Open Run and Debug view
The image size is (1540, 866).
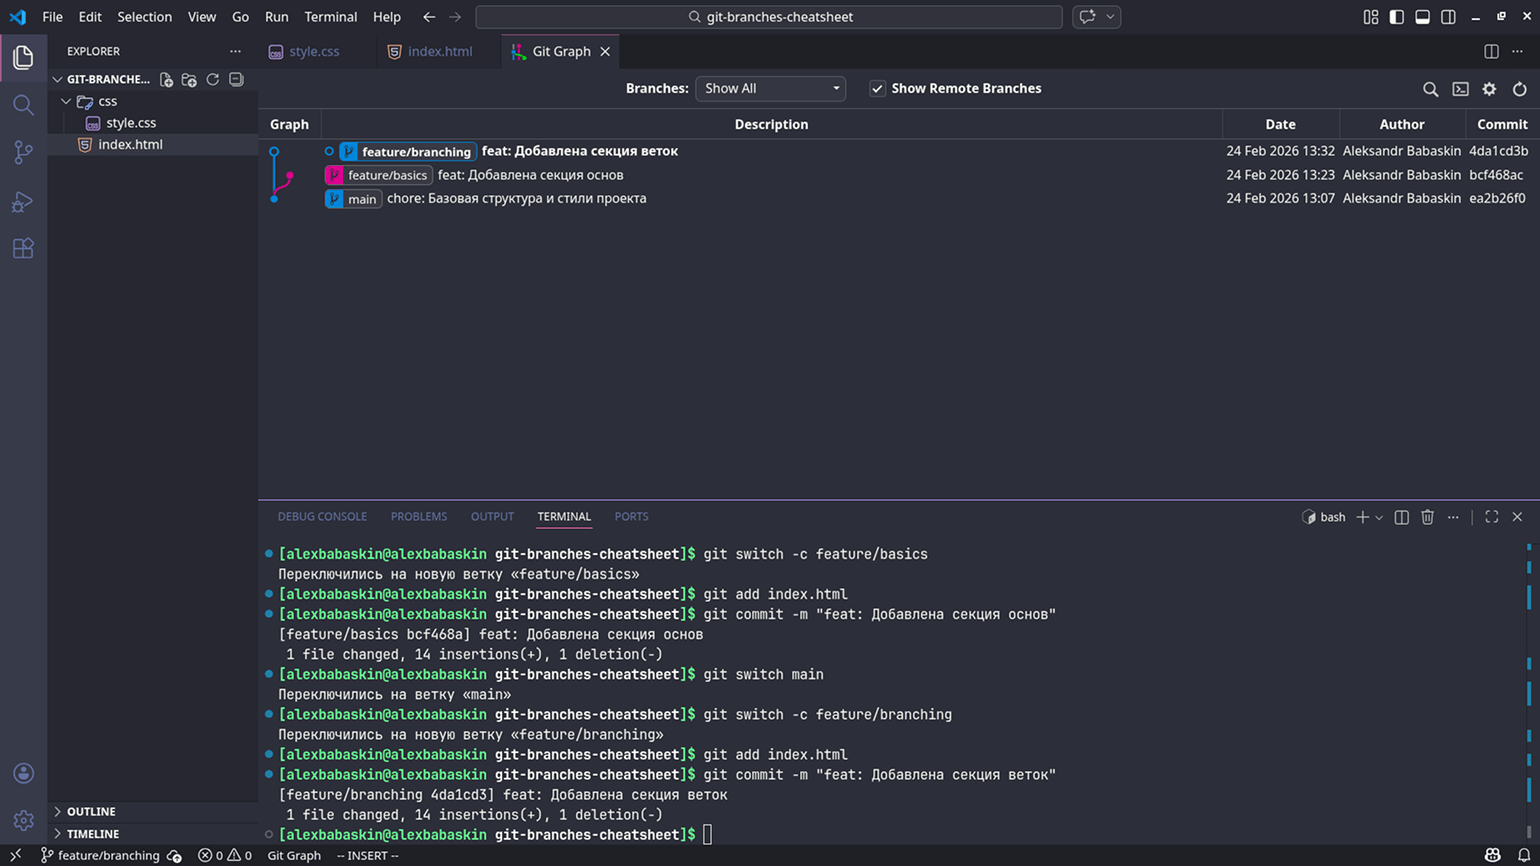click(x=23, y=201)
